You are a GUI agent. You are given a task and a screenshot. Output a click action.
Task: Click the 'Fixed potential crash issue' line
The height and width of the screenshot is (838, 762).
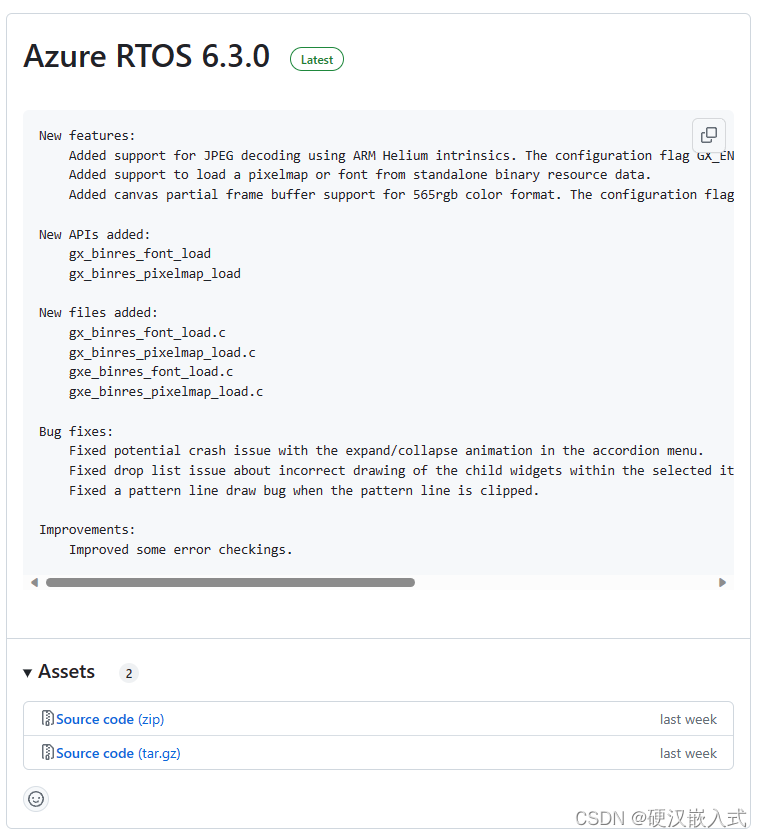386,451
